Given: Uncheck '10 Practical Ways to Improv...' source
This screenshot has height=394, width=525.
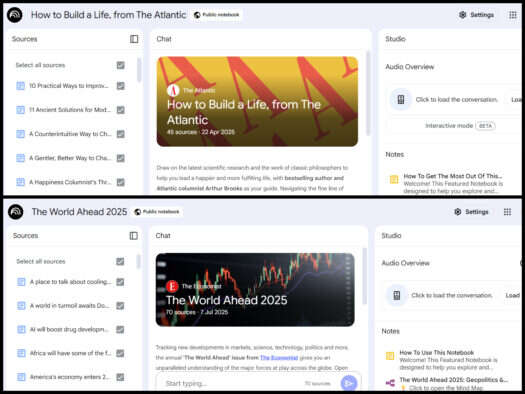Looking at the screenshot, I should (121, 86).
